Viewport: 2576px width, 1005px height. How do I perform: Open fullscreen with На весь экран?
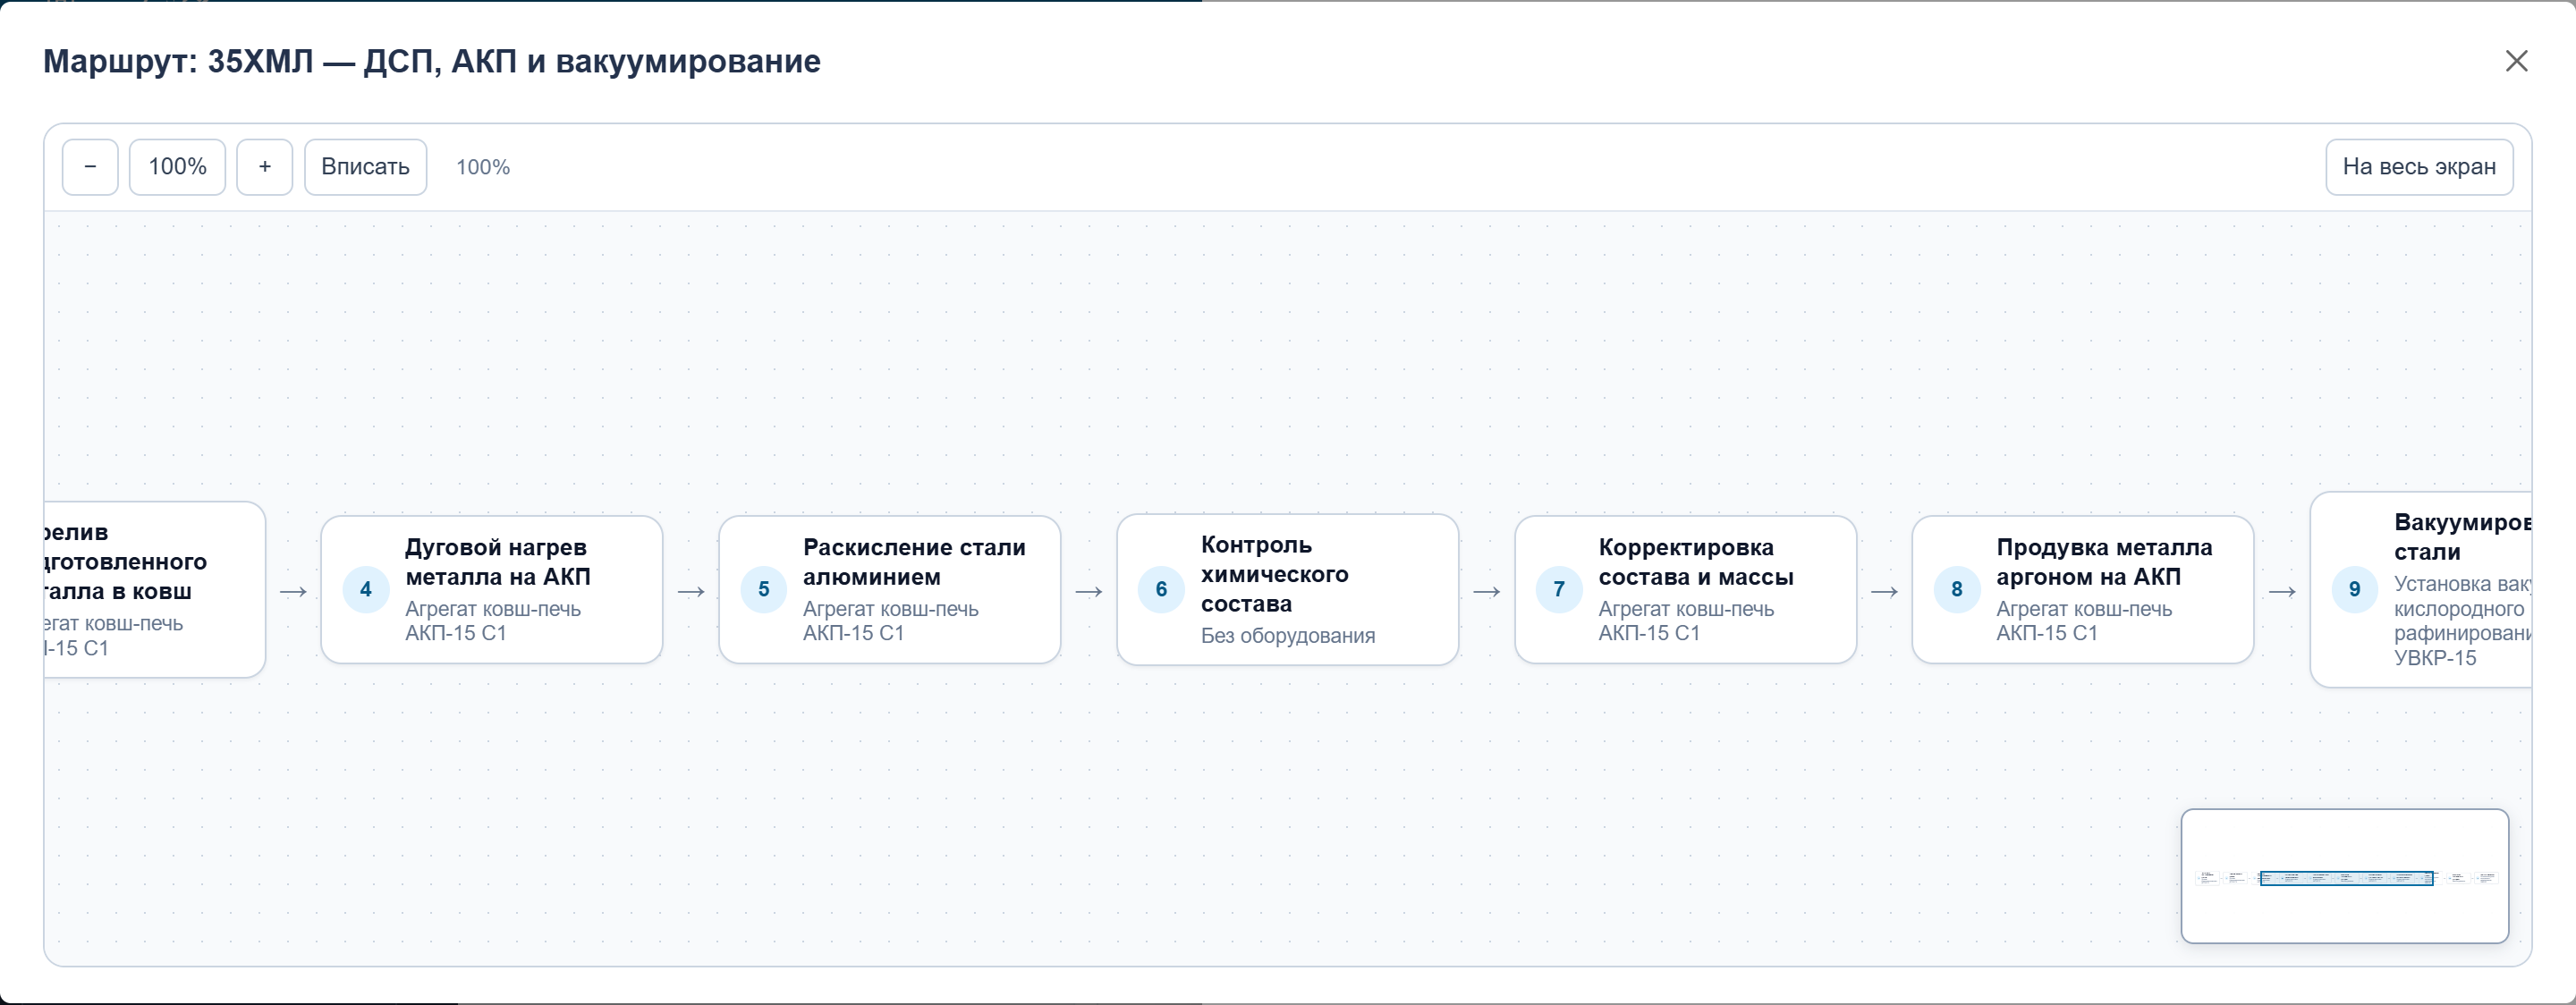click(2419, 167)
